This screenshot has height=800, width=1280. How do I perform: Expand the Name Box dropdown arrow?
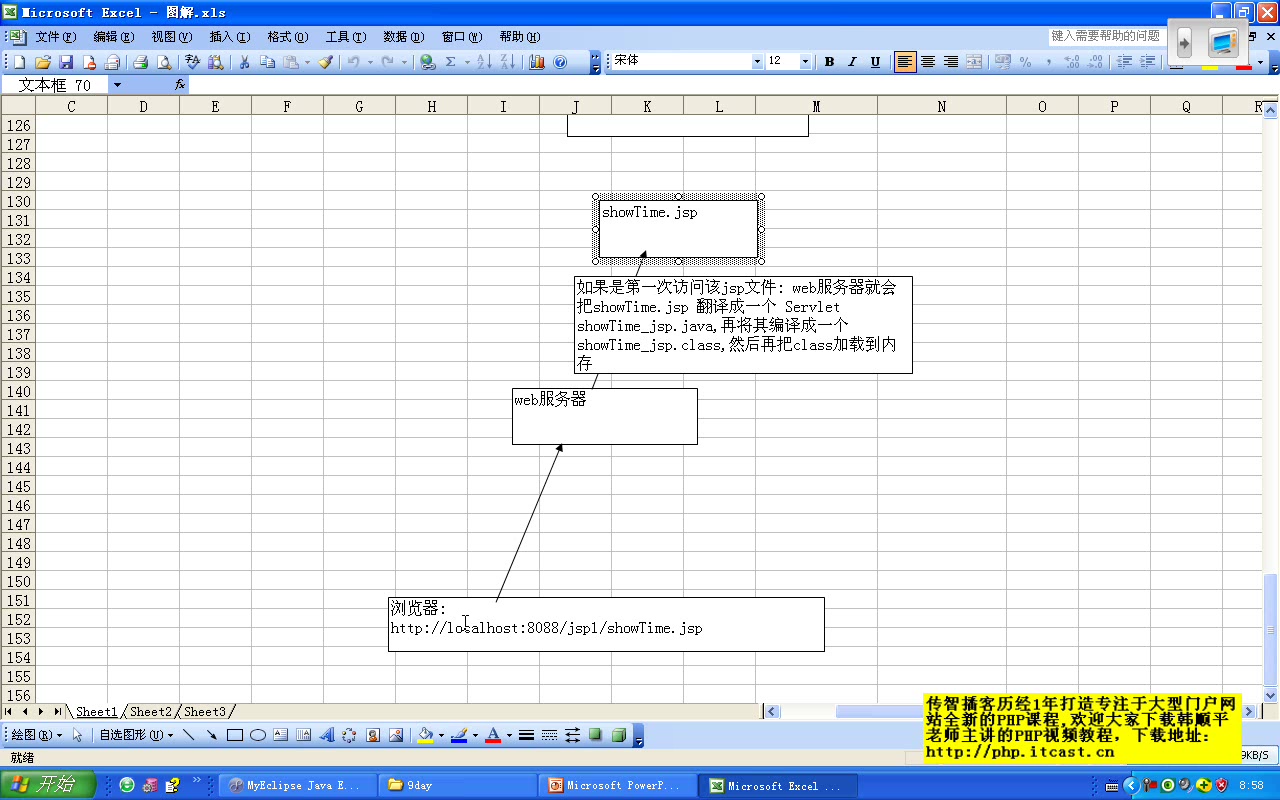point(117,85)
